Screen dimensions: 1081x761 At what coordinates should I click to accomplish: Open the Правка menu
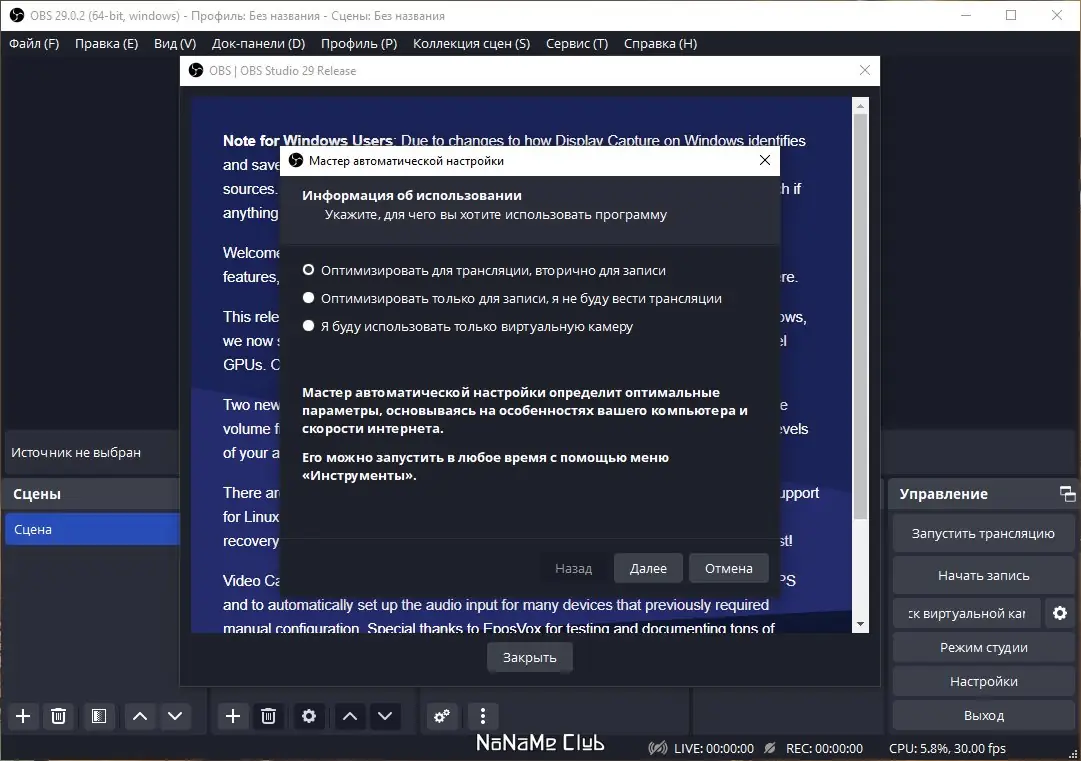[106, 43]
